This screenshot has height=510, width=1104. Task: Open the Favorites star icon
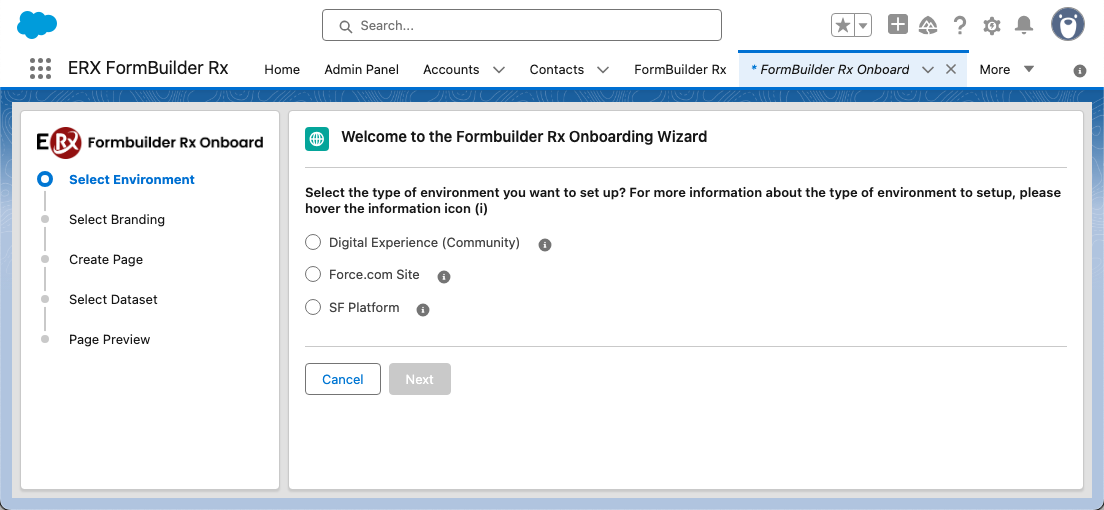[x=843, y=25]
